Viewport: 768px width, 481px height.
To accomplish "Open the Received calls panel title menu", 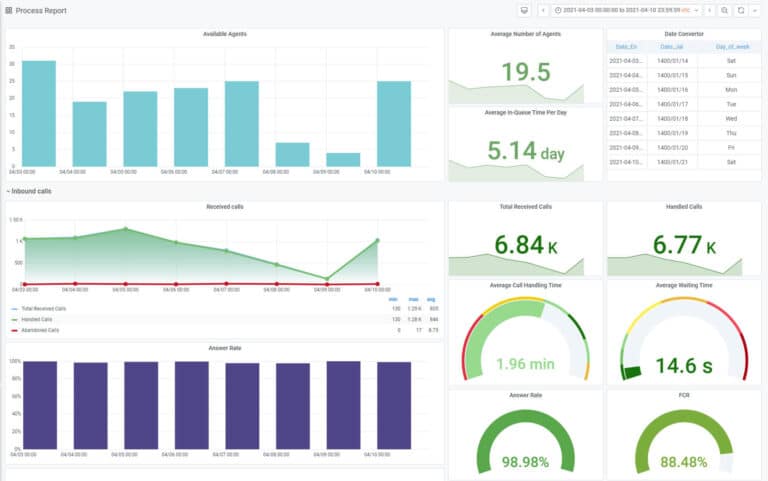I will pyautogui.click(x=224, y=207).
